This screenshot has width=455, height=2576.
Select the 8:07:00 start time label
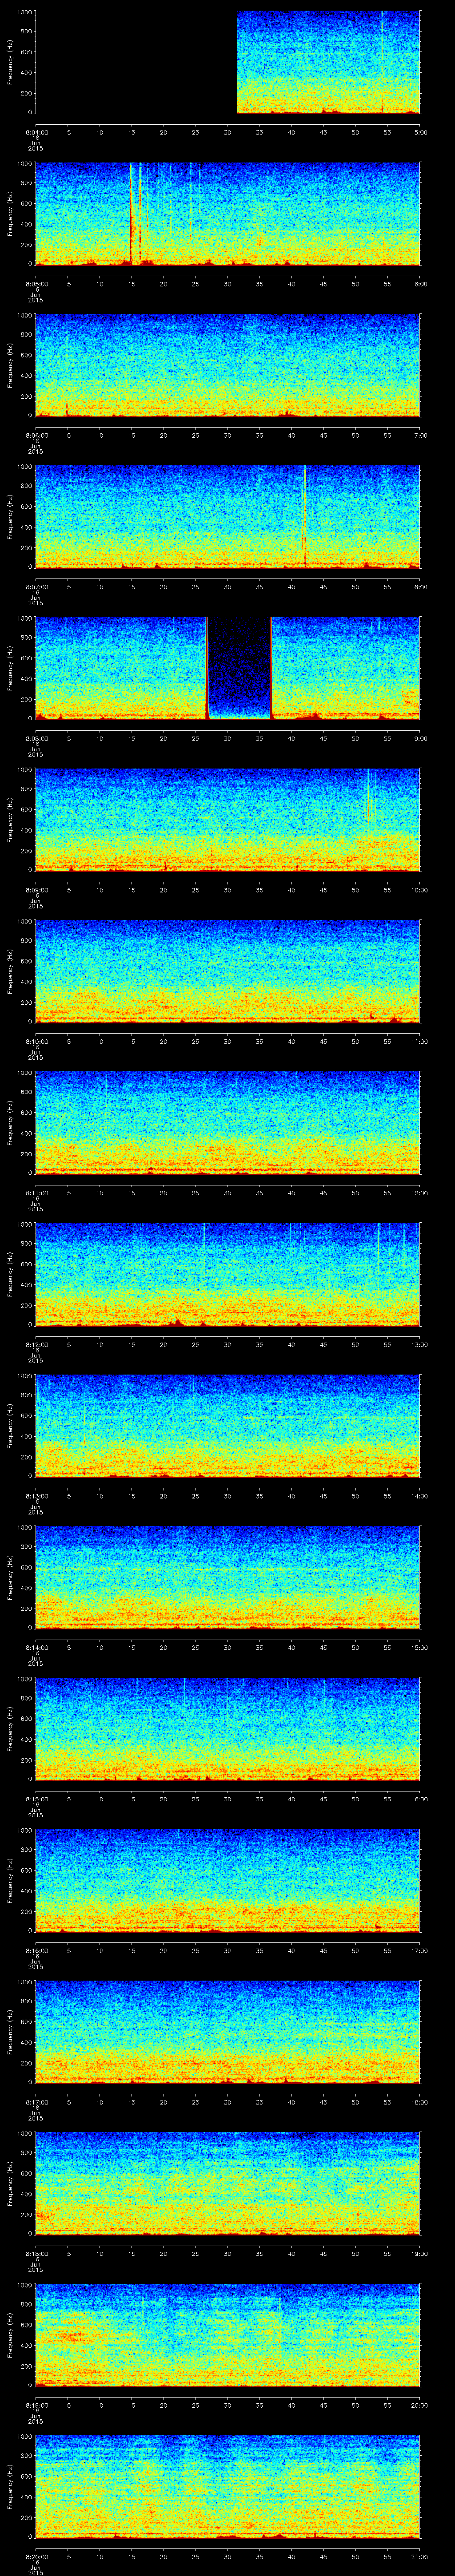coord(36,587)
